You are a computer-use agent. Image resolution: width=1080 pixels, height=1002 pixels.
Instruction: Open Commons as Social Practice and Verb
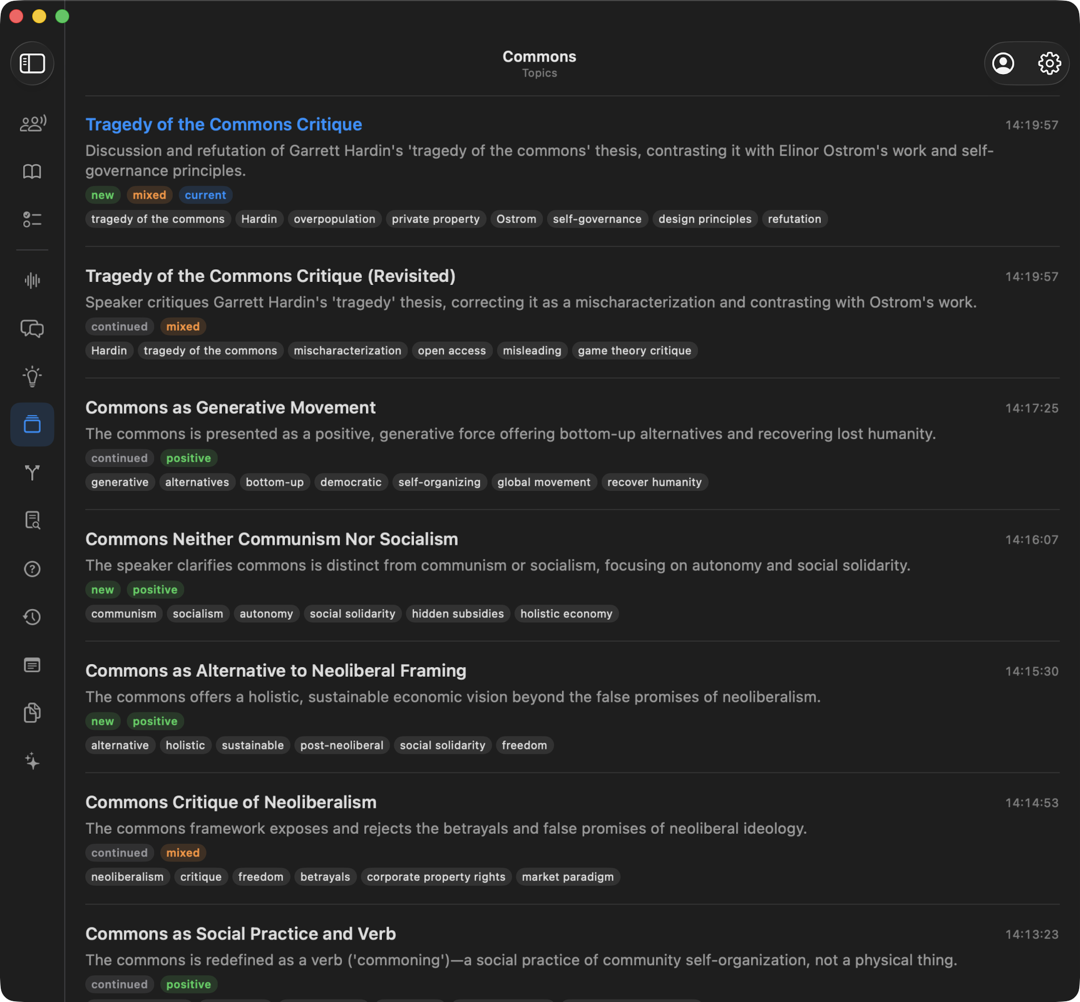point(240,934)
